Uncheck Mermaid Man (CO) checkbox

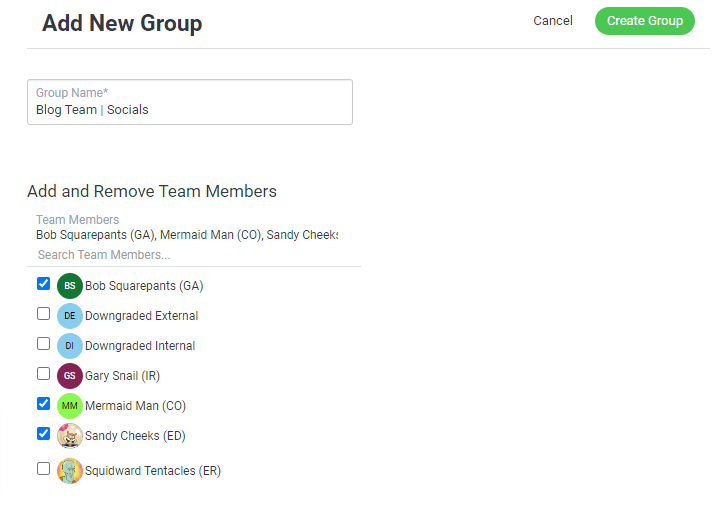43,404
